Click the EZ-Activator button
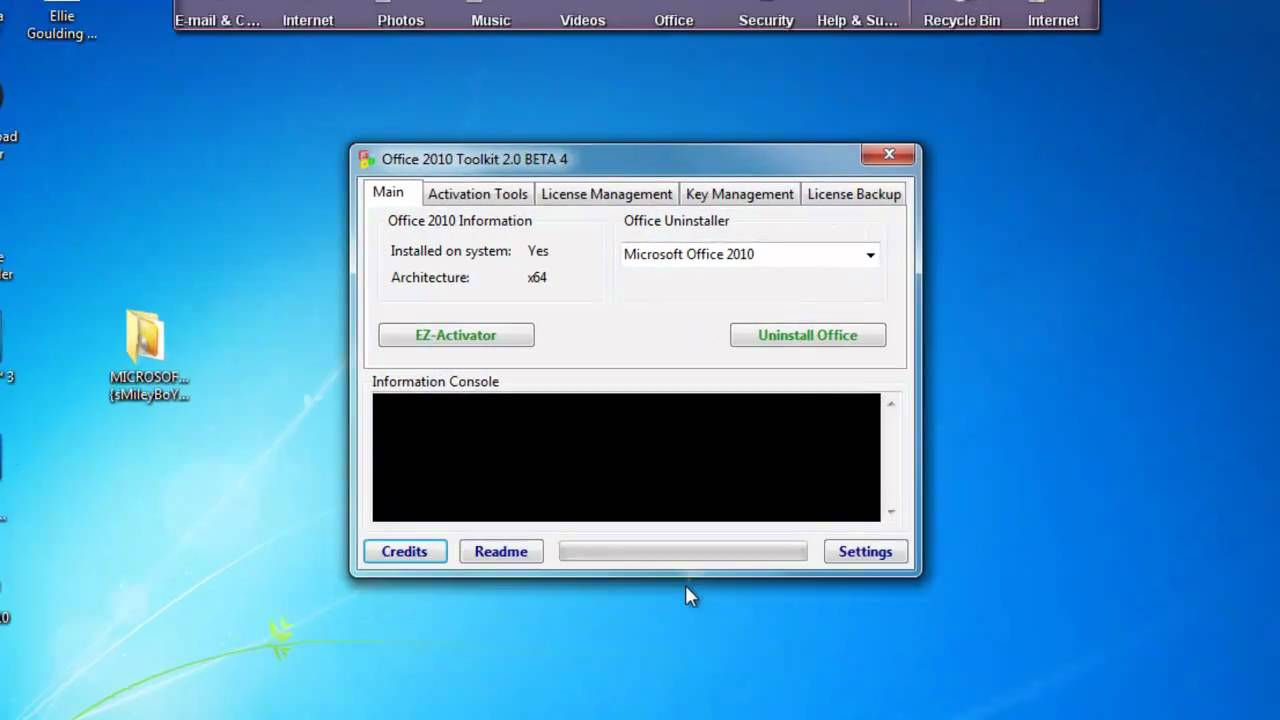The image size is (1280, 720). [456, 335]
